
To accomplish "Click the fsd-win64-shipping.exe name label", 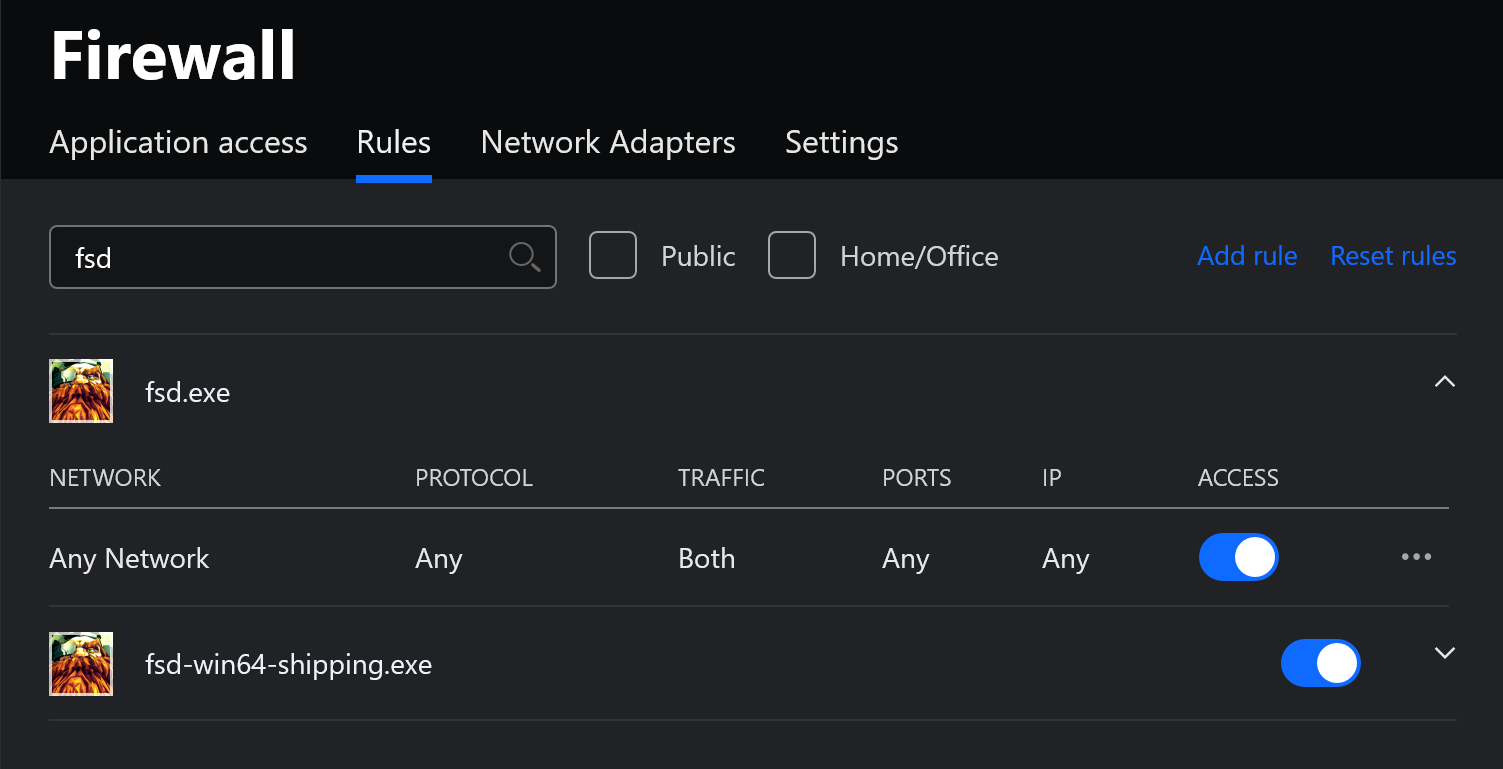I will [288, 664].
